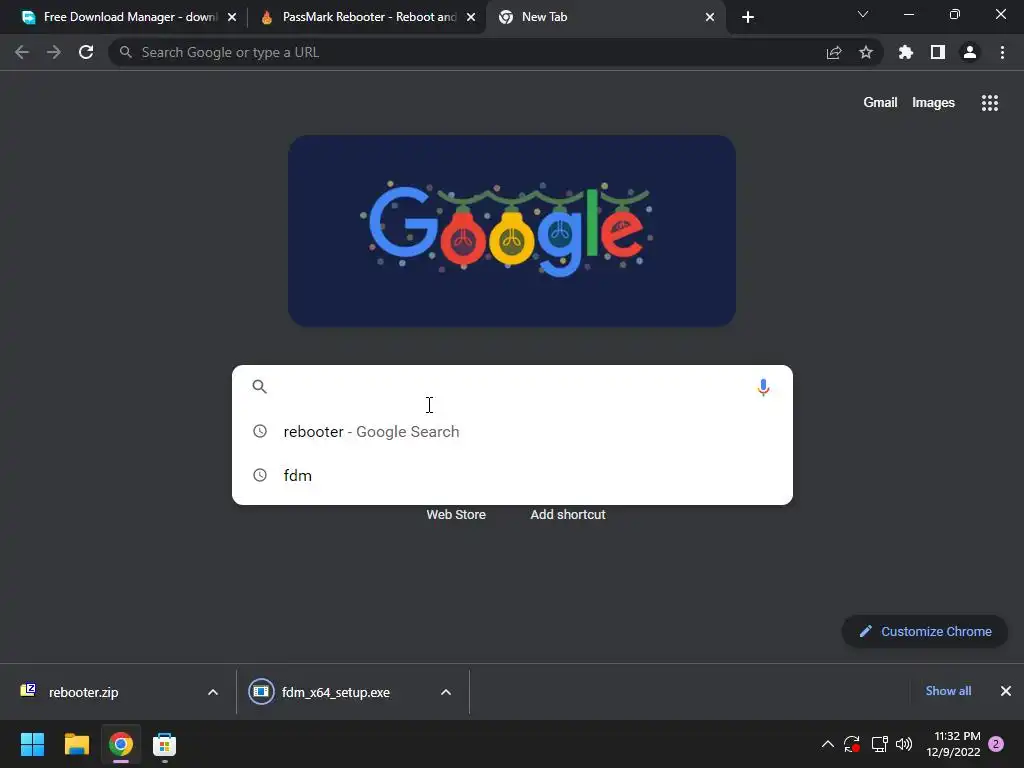
Task: Expand the fdm_x64_setup.exe download options
Action: 446,692
